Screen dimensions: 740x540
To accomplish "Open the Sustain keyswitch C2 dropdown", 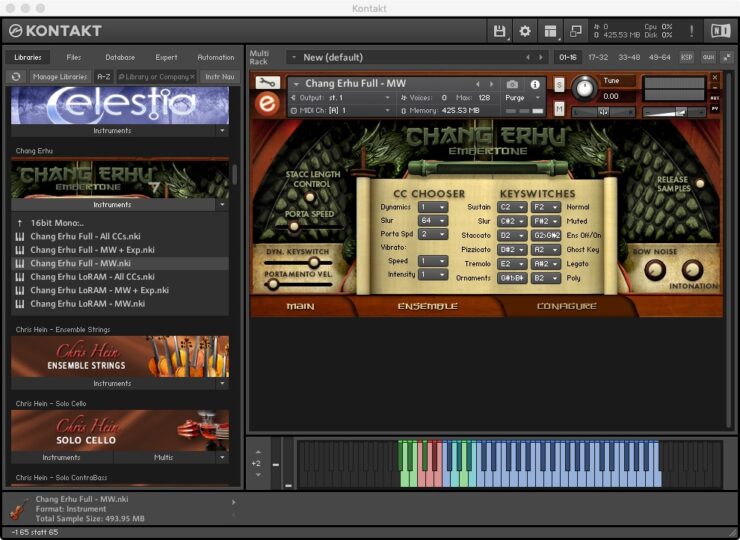I will (x=512, y=207).
